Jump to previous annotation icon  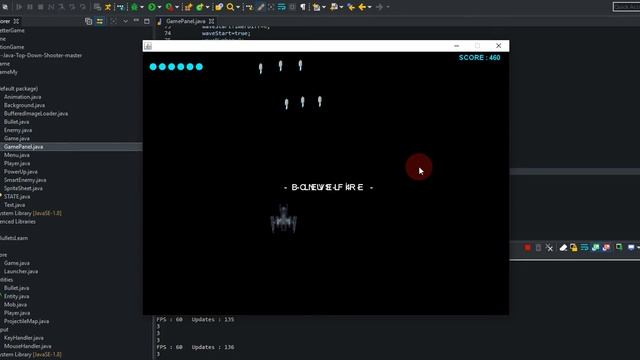point(333,7)
